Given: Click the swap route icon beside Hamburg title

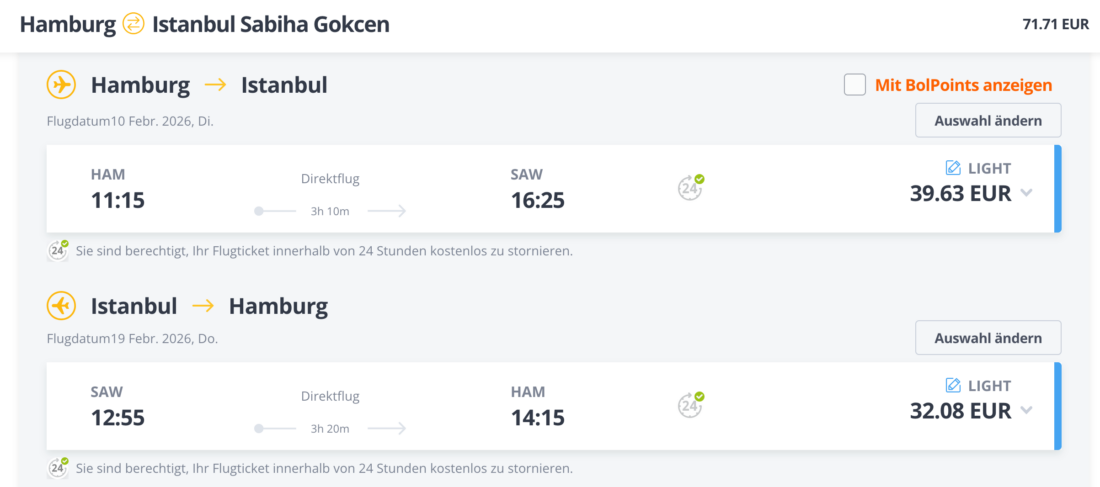Looking at the screenshot, I should click(134, 25).
